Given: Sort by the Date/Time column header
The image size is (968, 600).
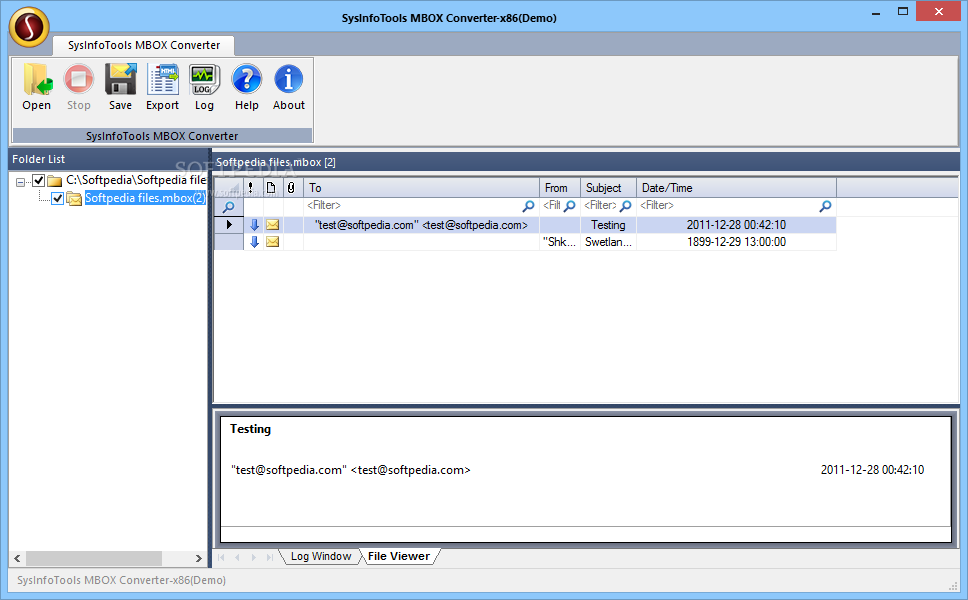Looking at the screenshot, I should tap(736, 188).
